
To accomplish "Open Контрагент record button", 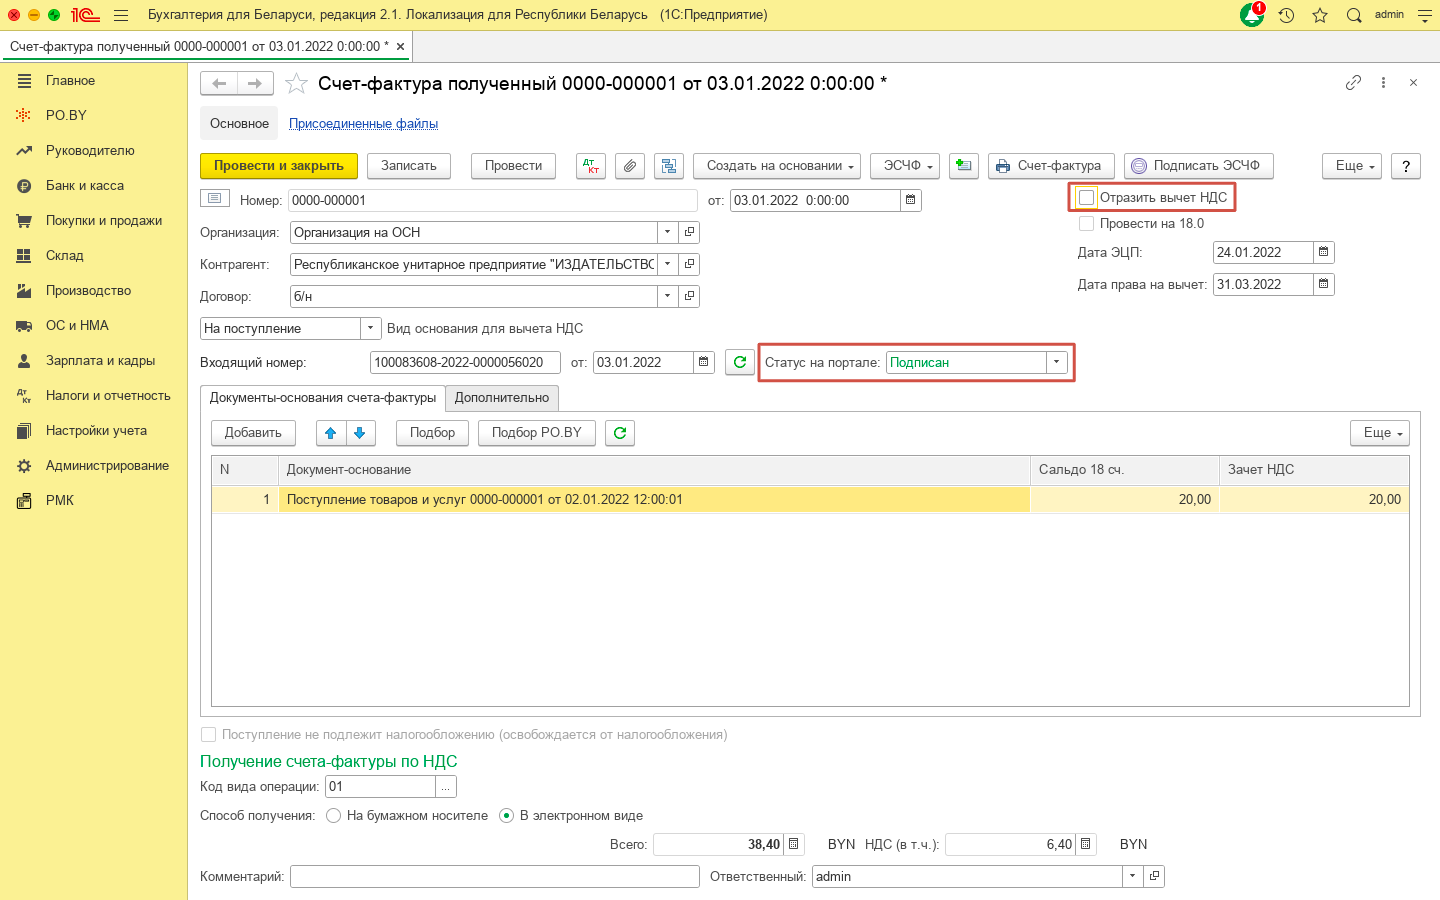I will 689,264.
